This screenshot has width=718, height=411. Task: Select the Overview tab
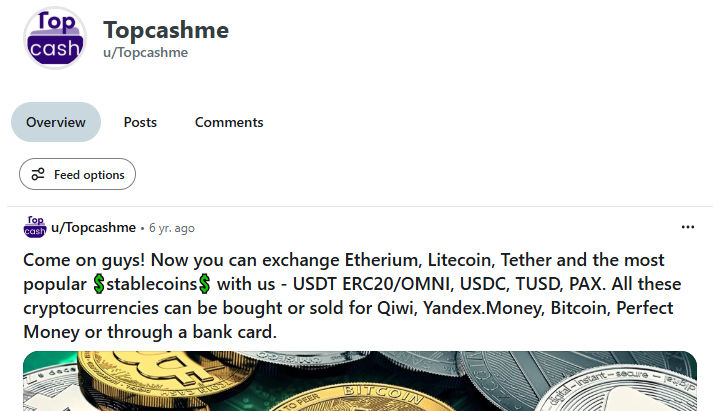(56, 122)
